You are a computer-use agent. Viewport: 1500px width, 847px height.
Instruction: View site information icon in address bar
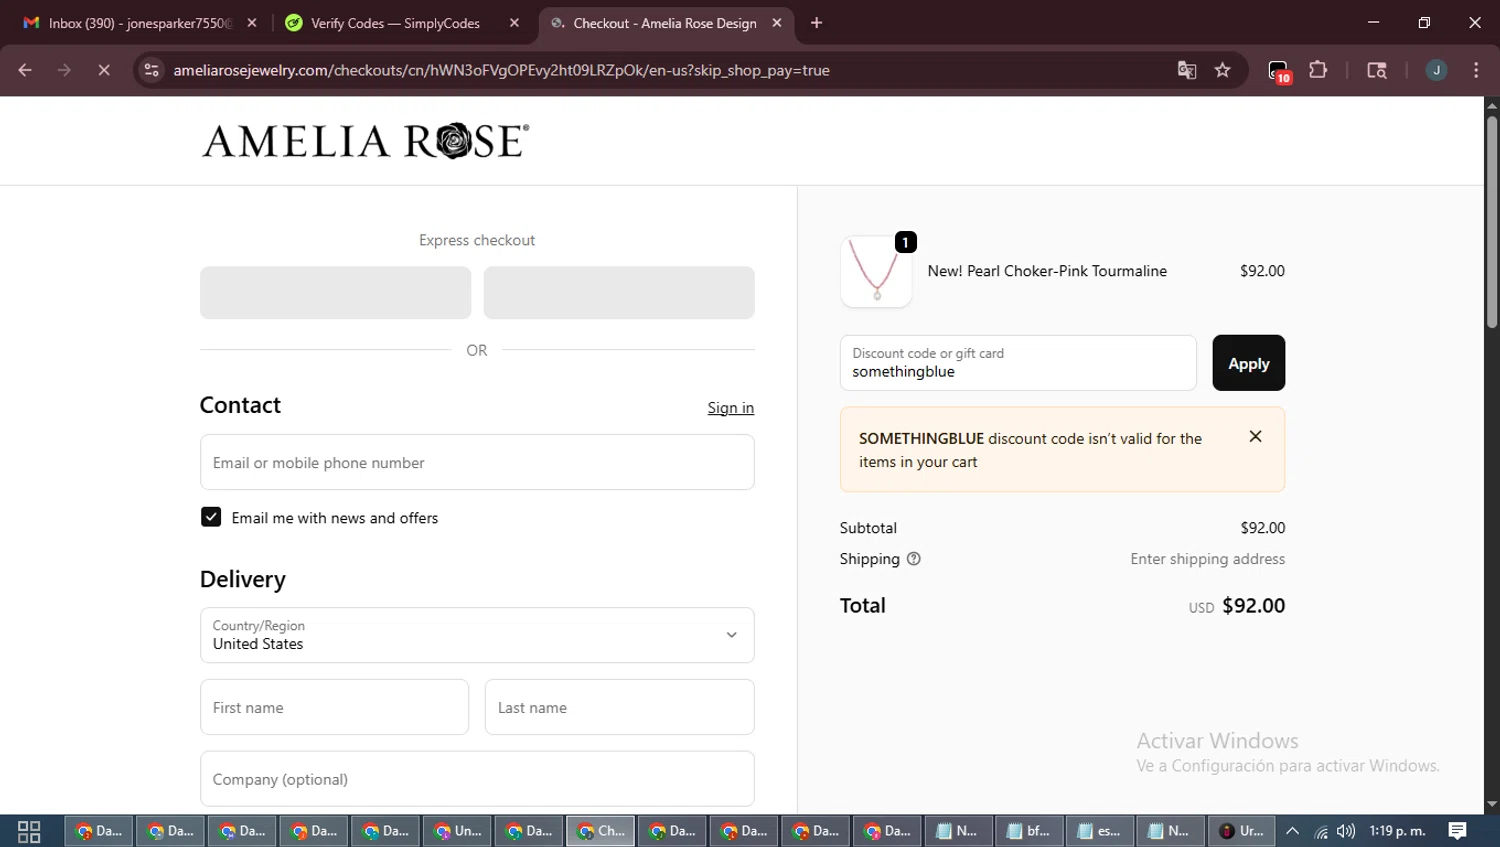(x=151, y=70)
